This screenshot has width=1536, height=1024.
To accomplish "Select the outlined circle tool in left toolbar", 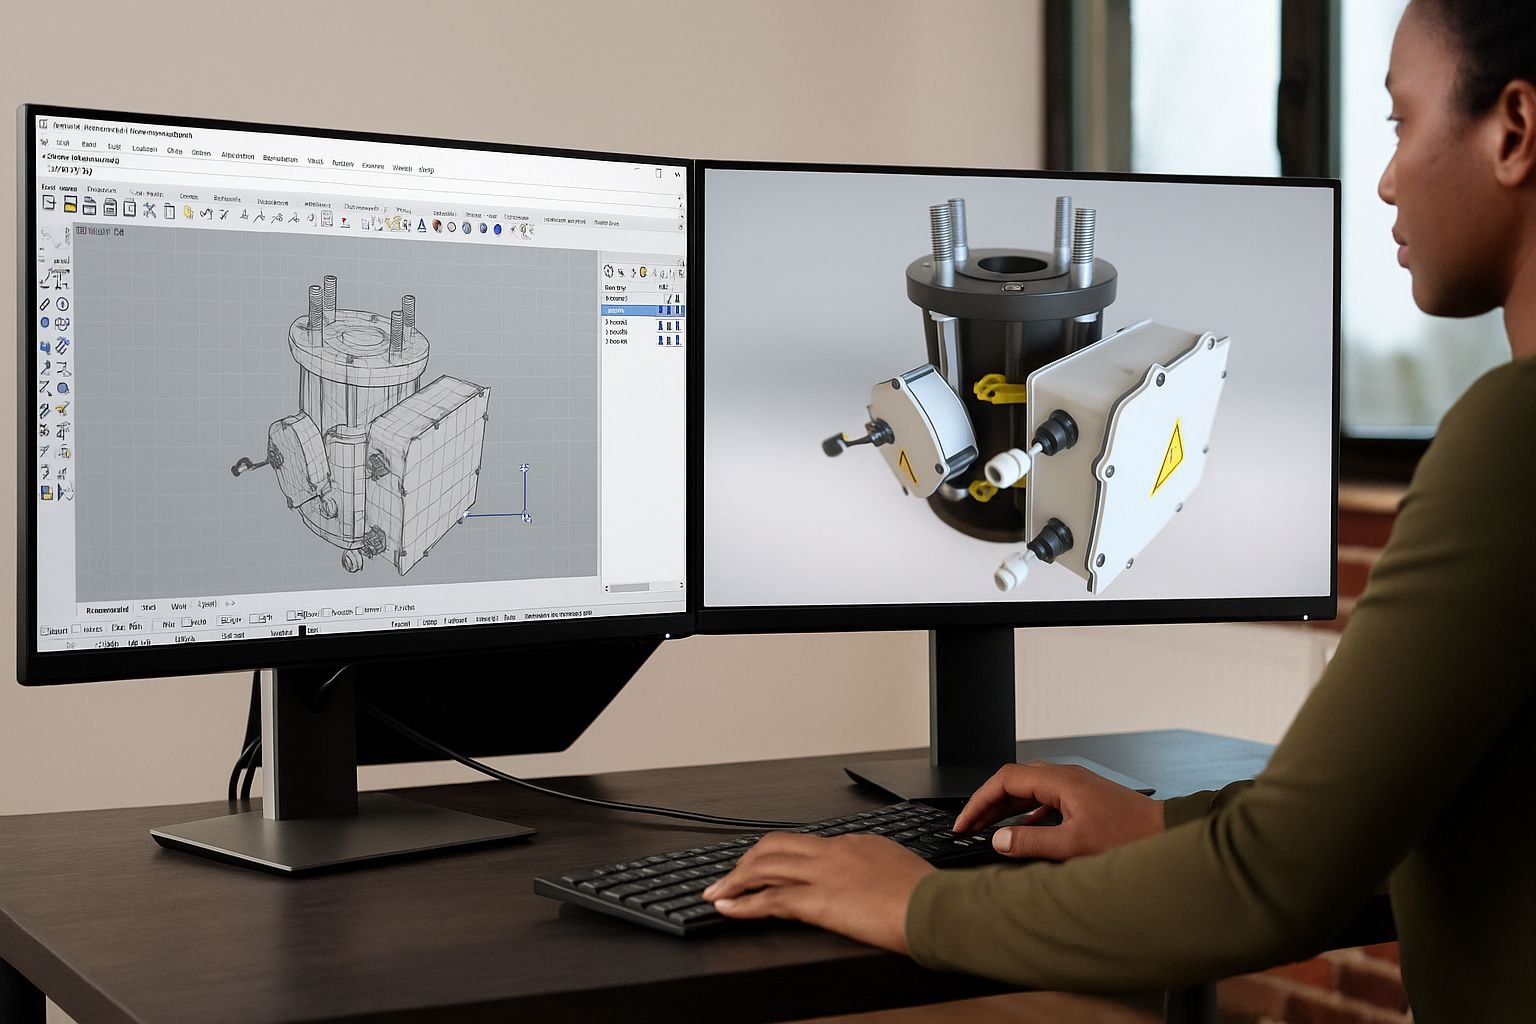I will point(62,304).
